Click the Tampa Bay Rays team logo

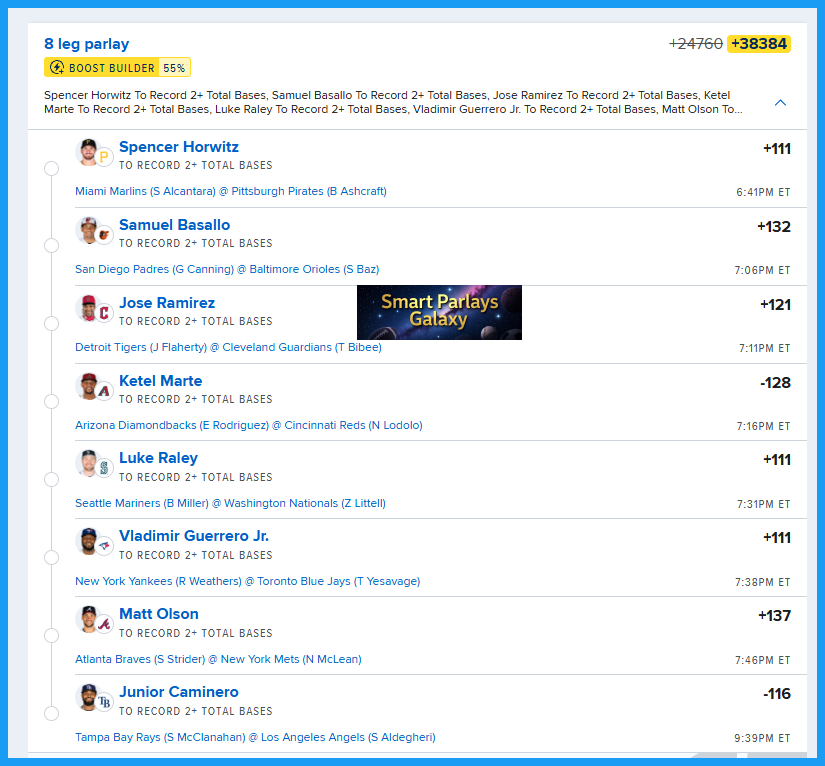tap(104, 701)
